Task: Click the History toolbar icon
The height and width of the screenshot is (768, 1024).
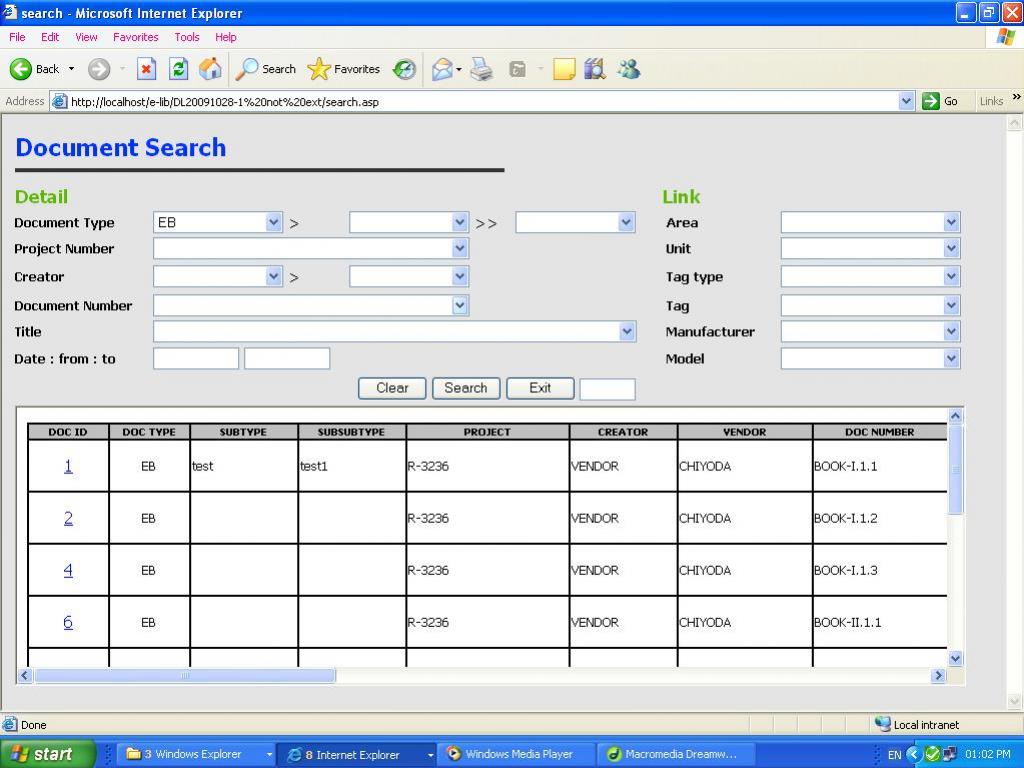Action: pyautogui.click(x=404, y=69)
